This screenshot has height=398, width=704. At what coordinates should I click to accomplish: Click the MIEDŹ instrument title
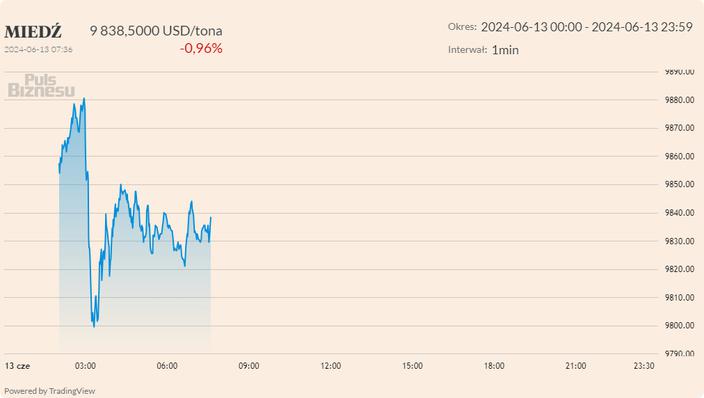pos(33,32)
